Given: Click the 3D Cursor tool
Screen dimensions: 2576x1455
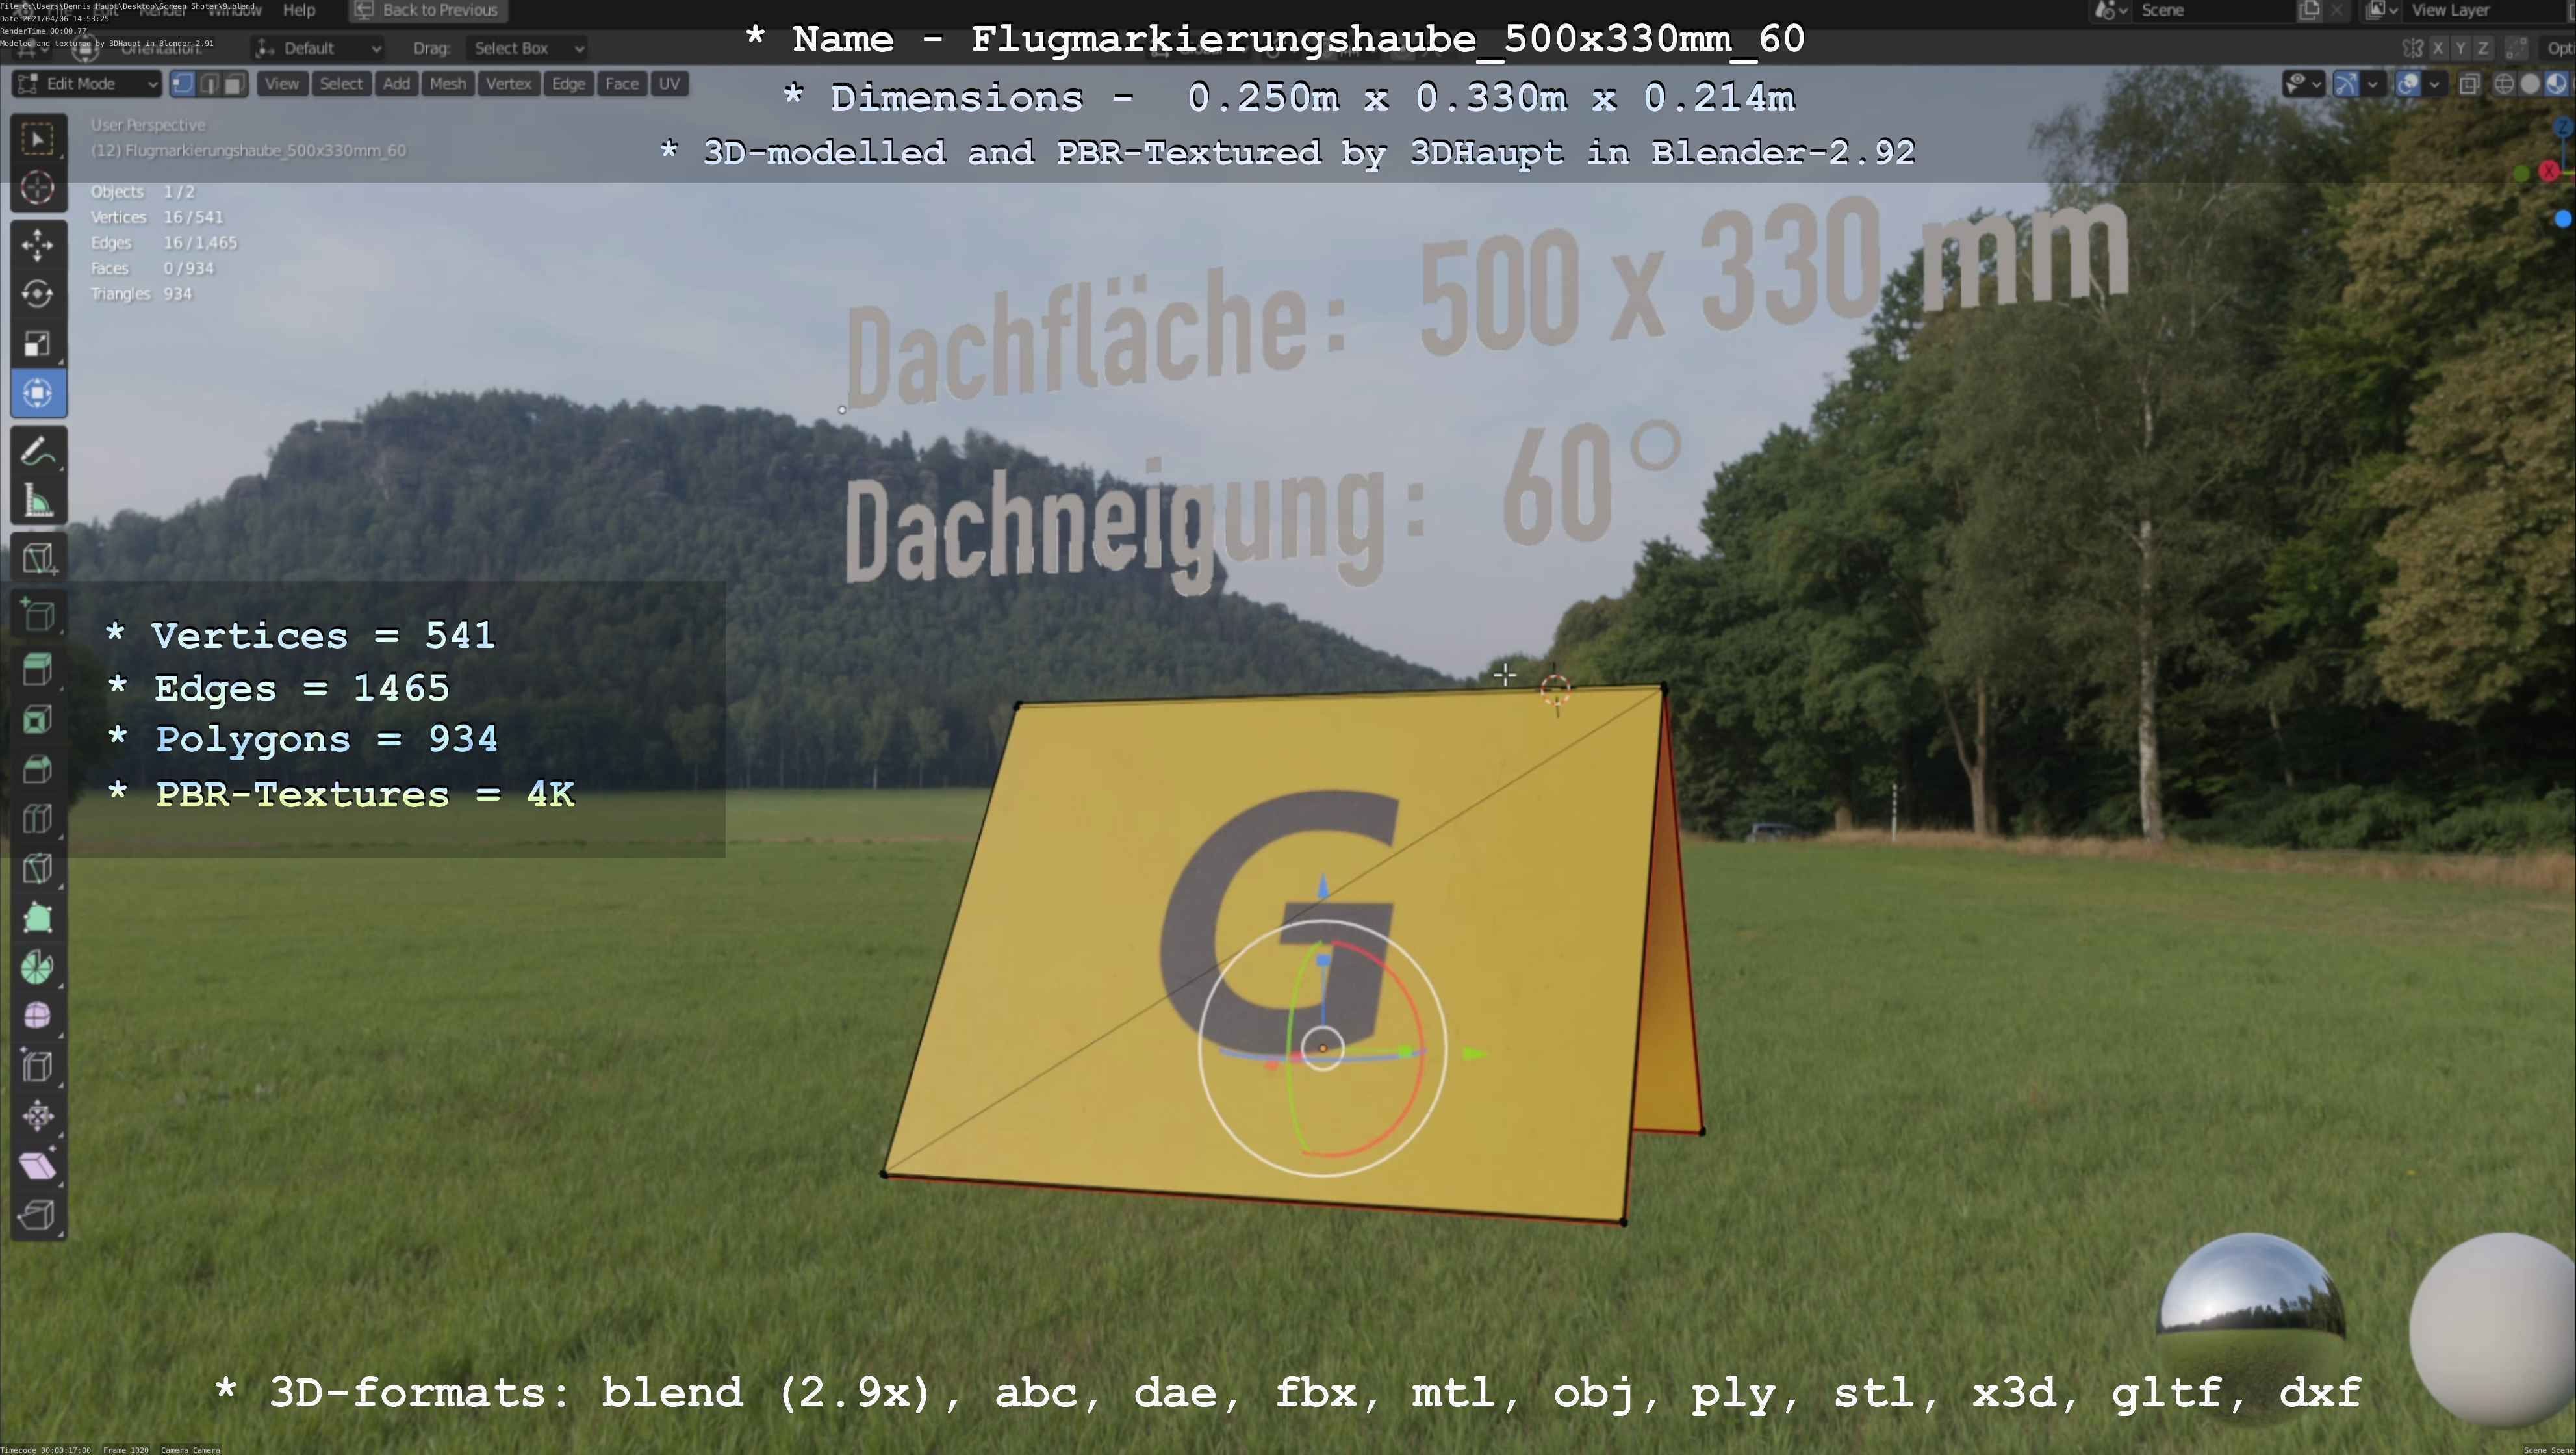Looking at the screenshot, I should [x=38, y=188].
